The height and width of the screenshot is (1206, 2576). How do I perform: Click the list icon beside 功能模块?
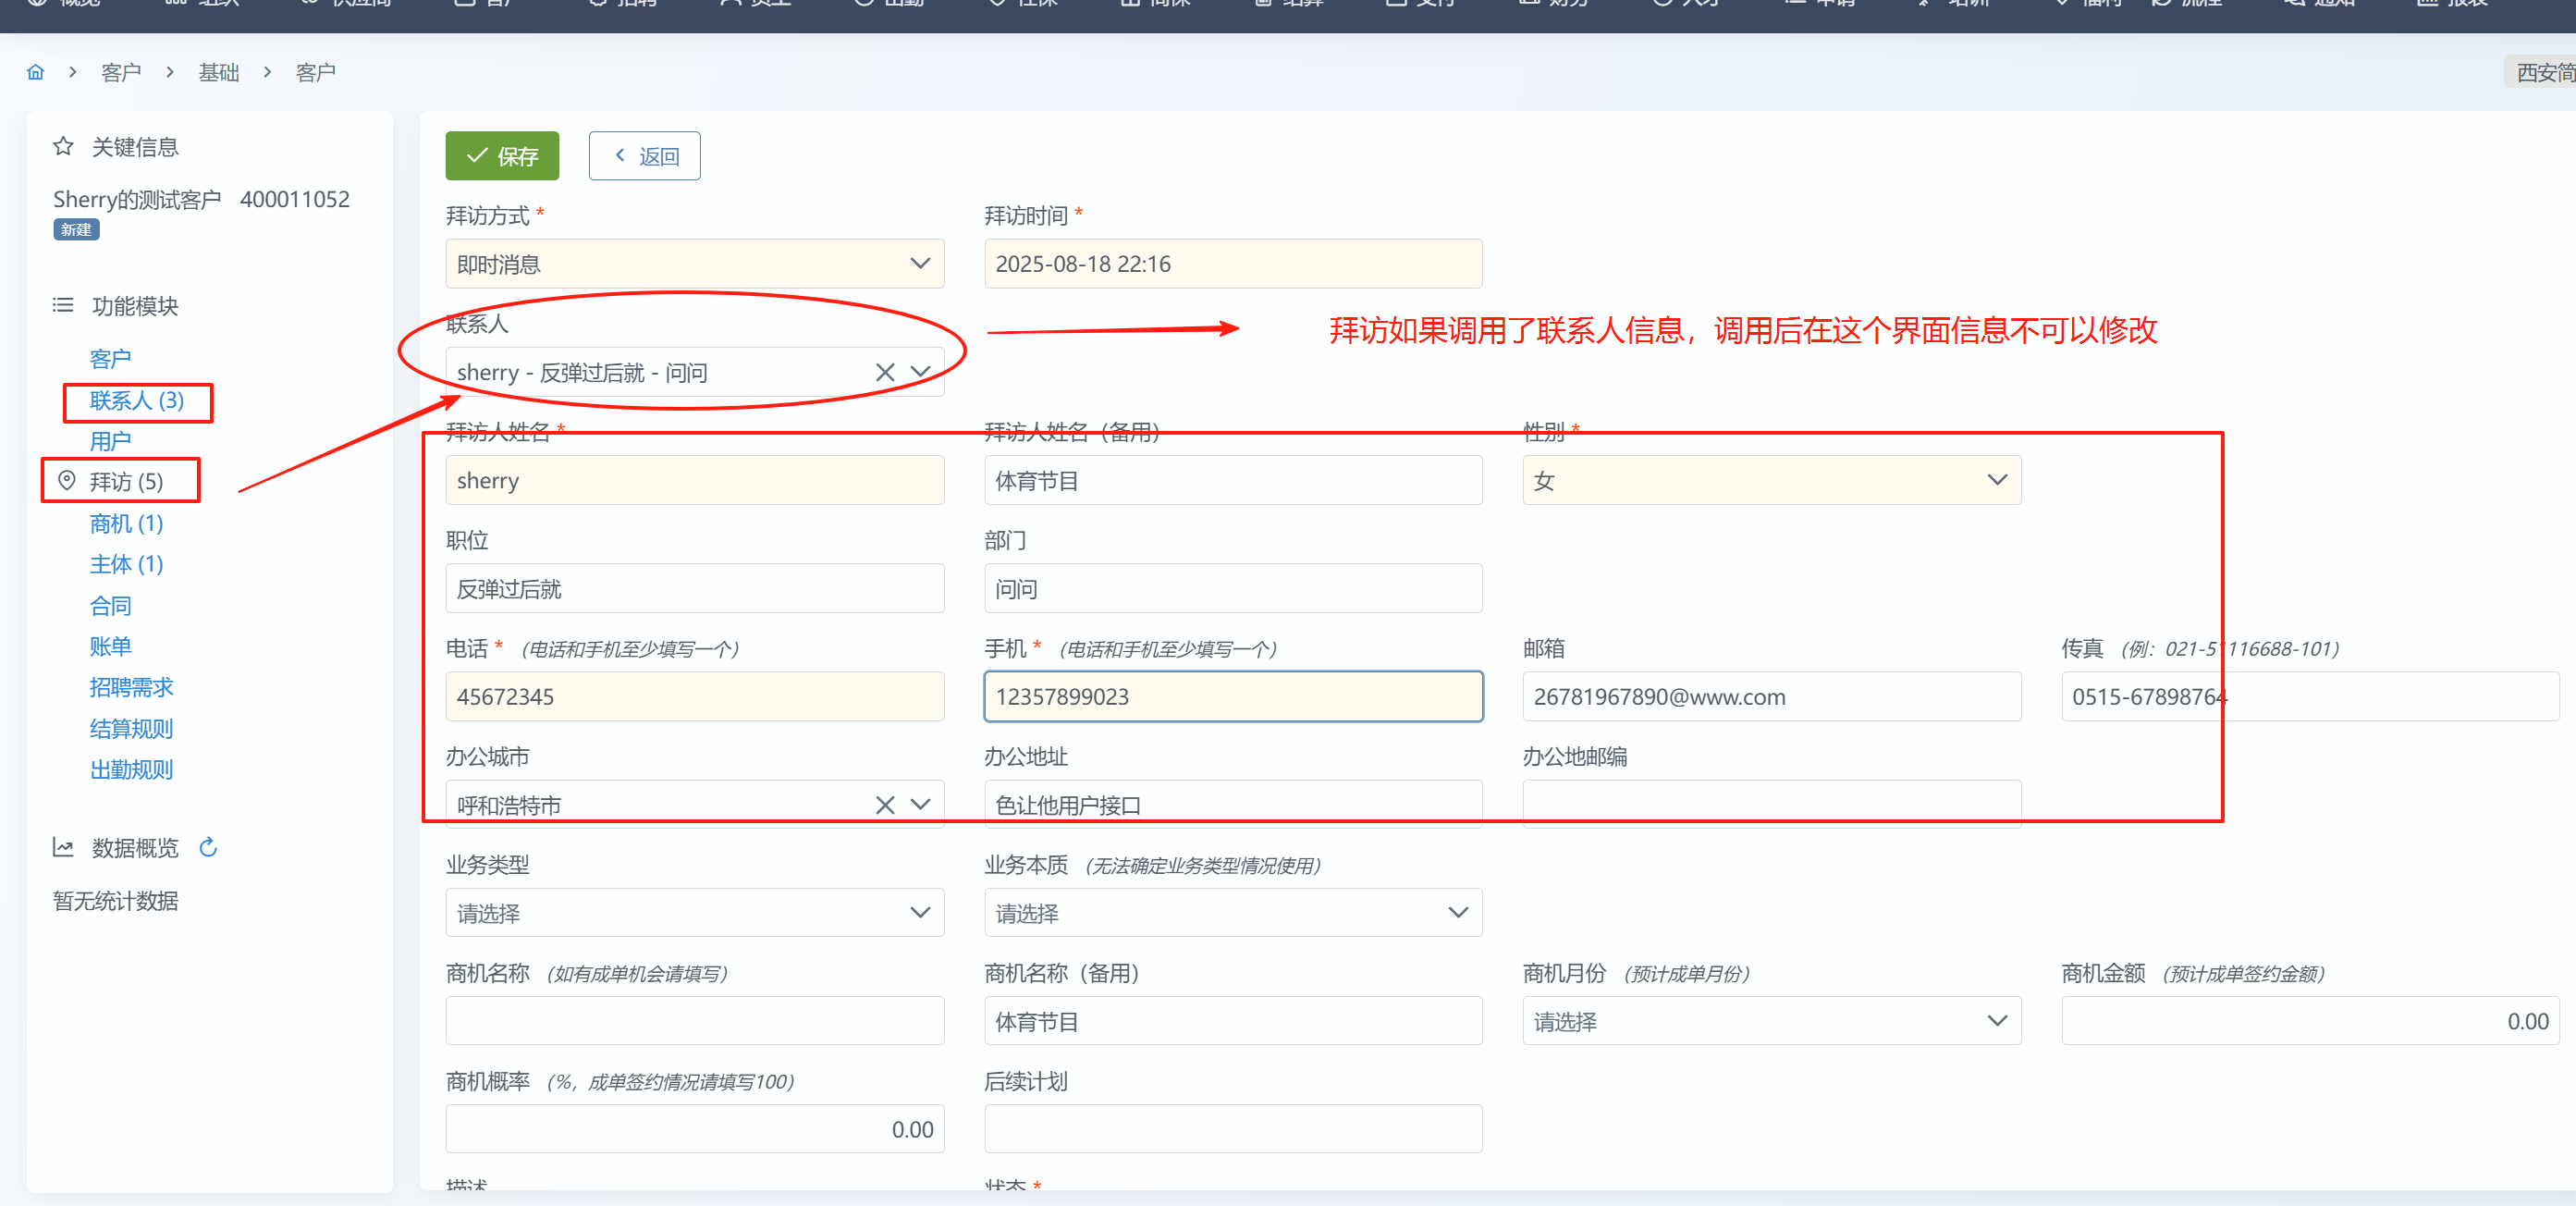[x=63, y=305]
